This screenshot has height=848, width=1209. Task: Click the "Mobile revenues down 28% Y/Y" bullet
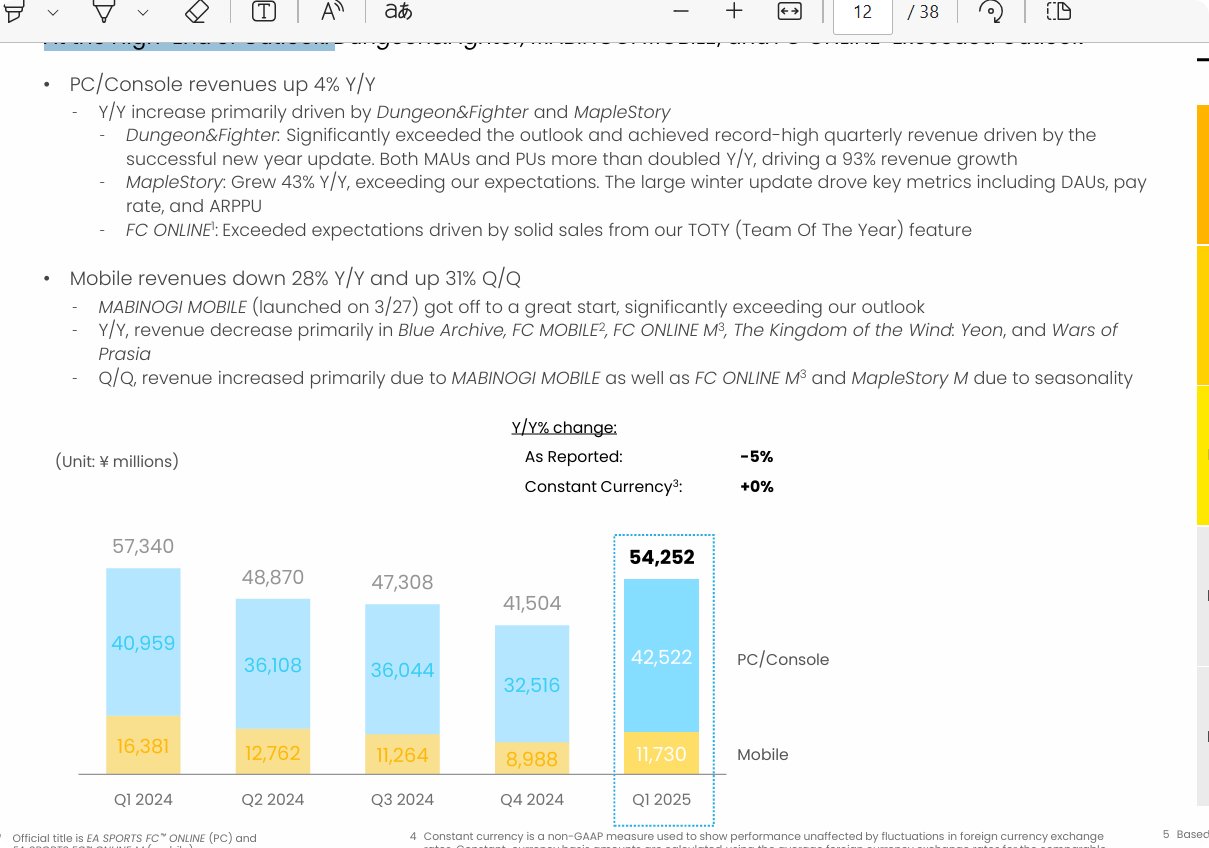pos(295,278)
